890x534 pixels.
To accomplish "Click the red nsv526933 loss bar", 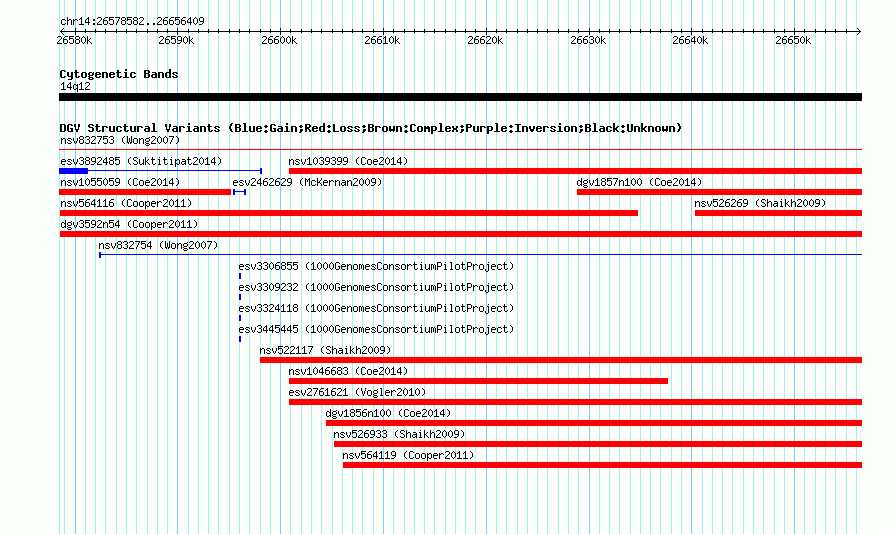I will click(598, 444).
